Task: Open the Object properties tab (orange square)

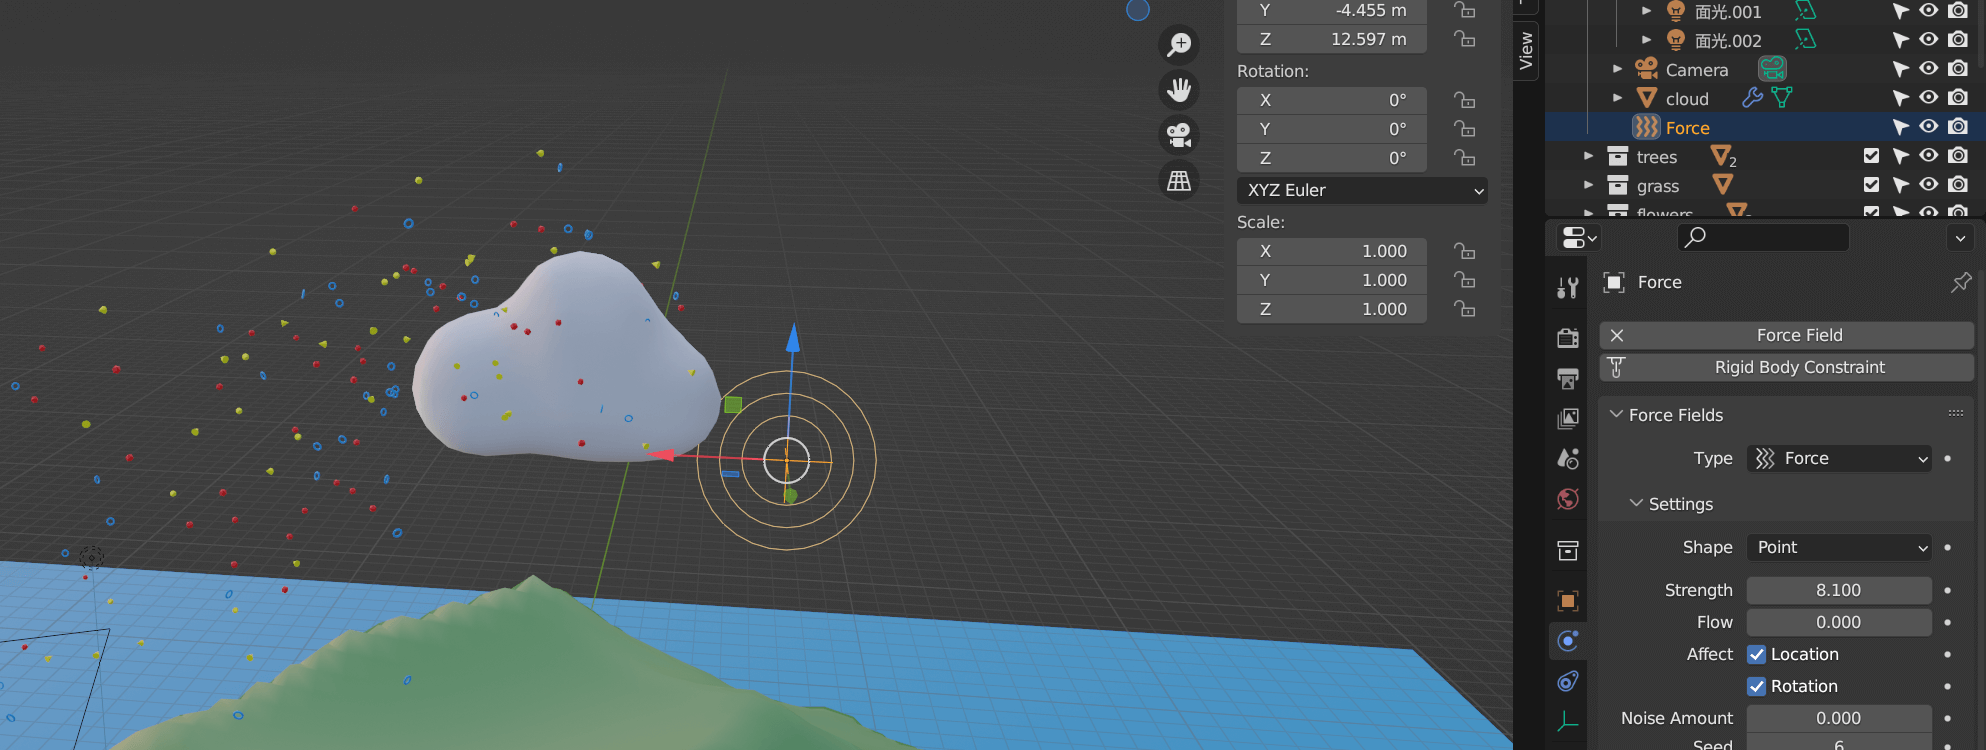Action: click(1567, 600)
